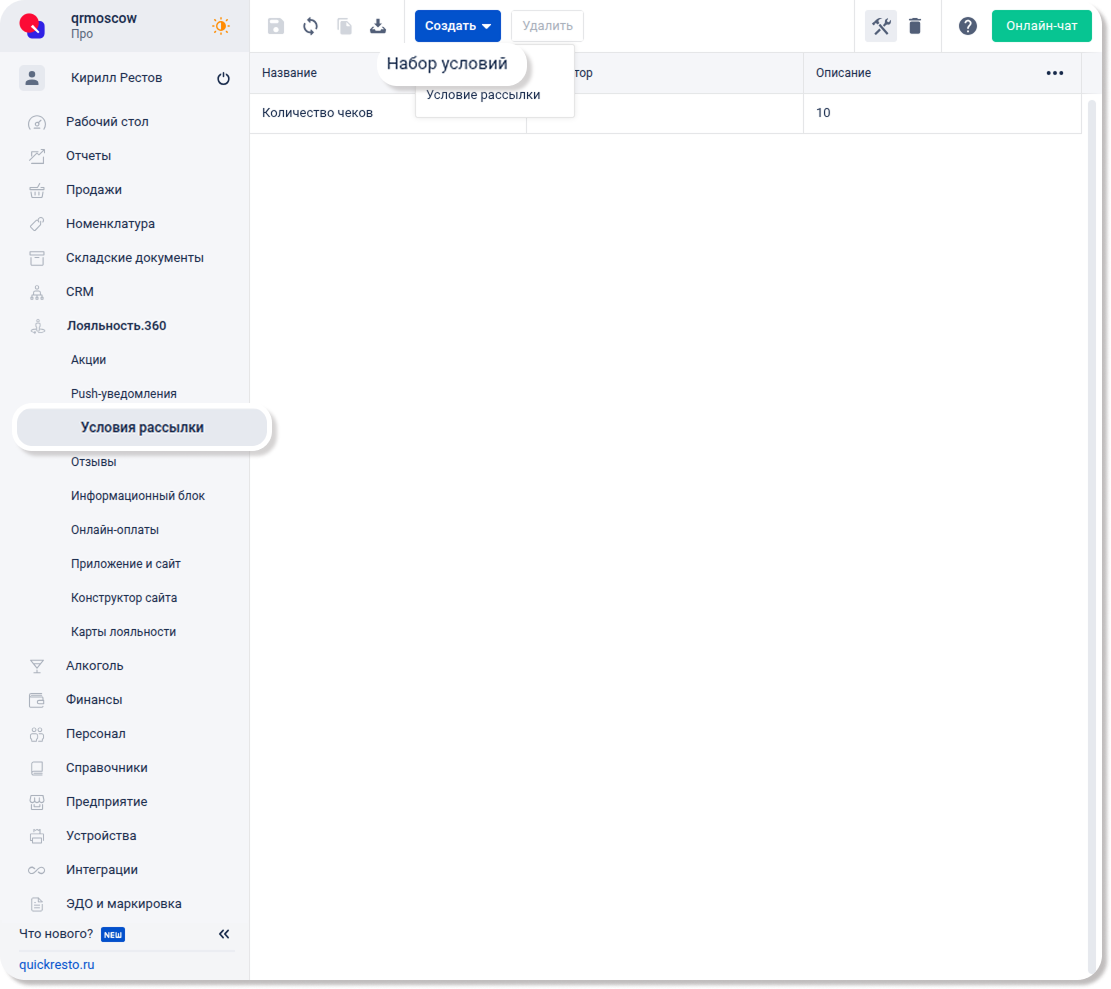Viewport: 1111px width, 989px height.
Task: Choose Условие рассылки from the menu
Action: pos(483,95)
